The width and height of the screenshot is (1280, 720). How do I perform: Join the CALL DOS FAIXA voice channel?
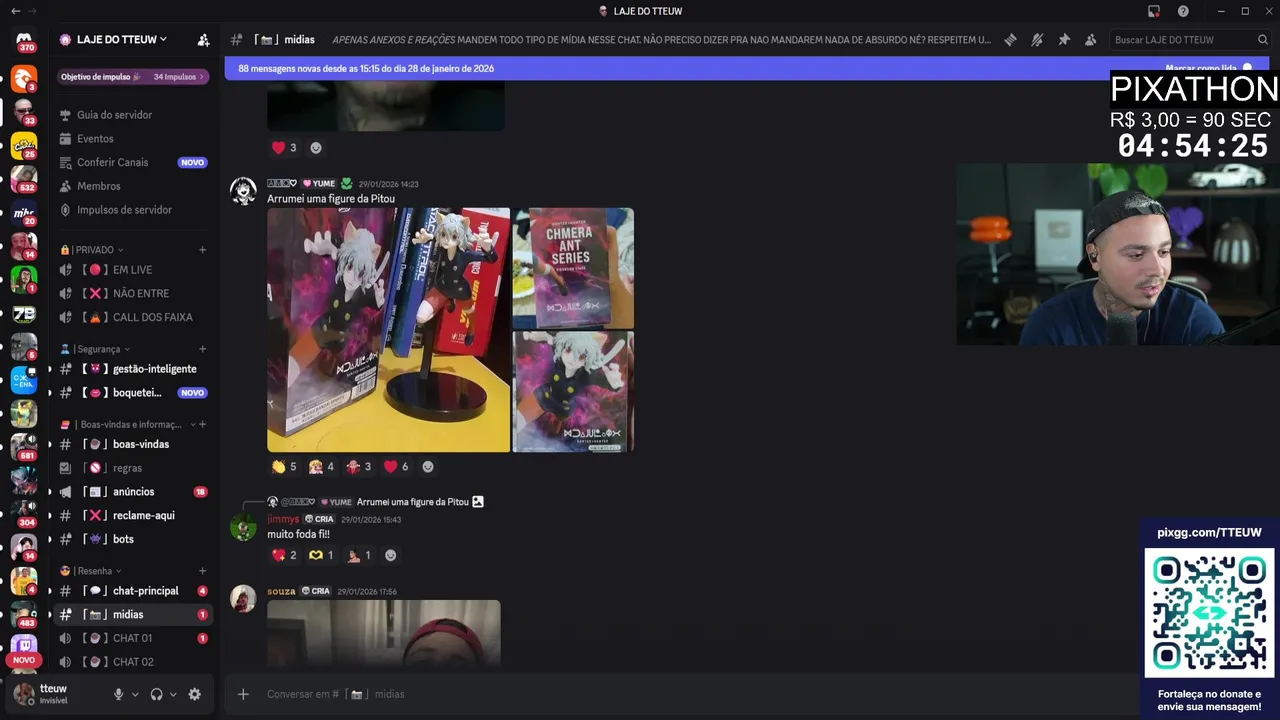click(x=133, y=317)
